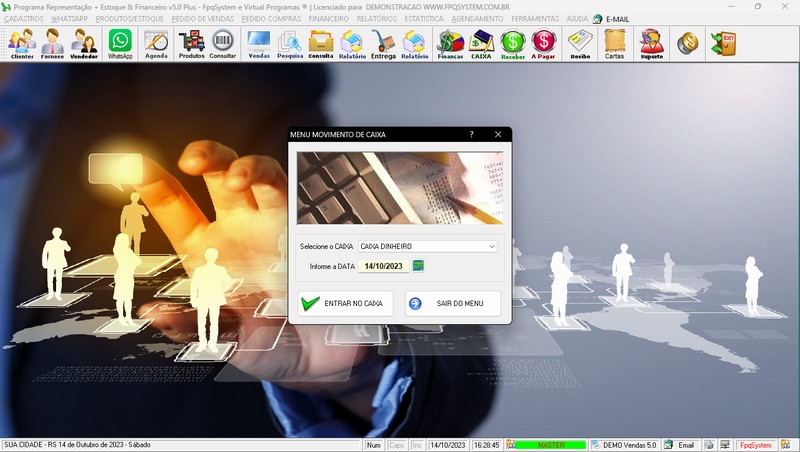800x452 pixels.
Task: Open the Suporte headset icon
Action: [x=652, y=44]
